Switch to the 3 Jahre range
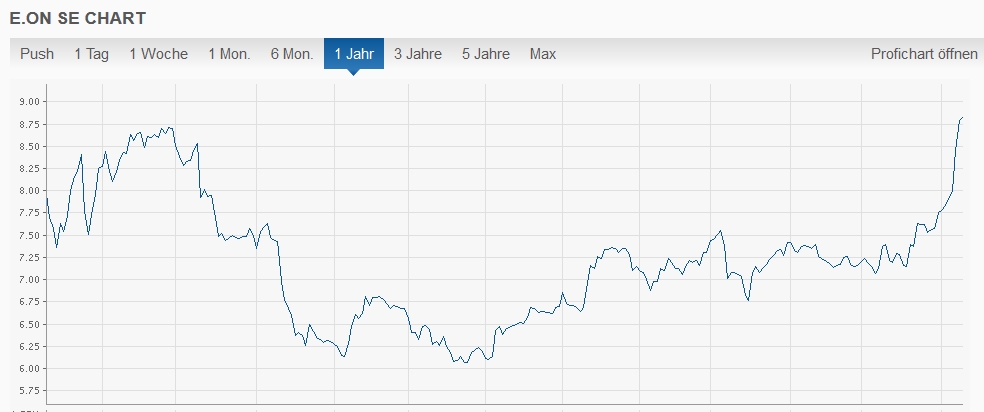This screenshot has height=412, width=984. pos(418,54)
